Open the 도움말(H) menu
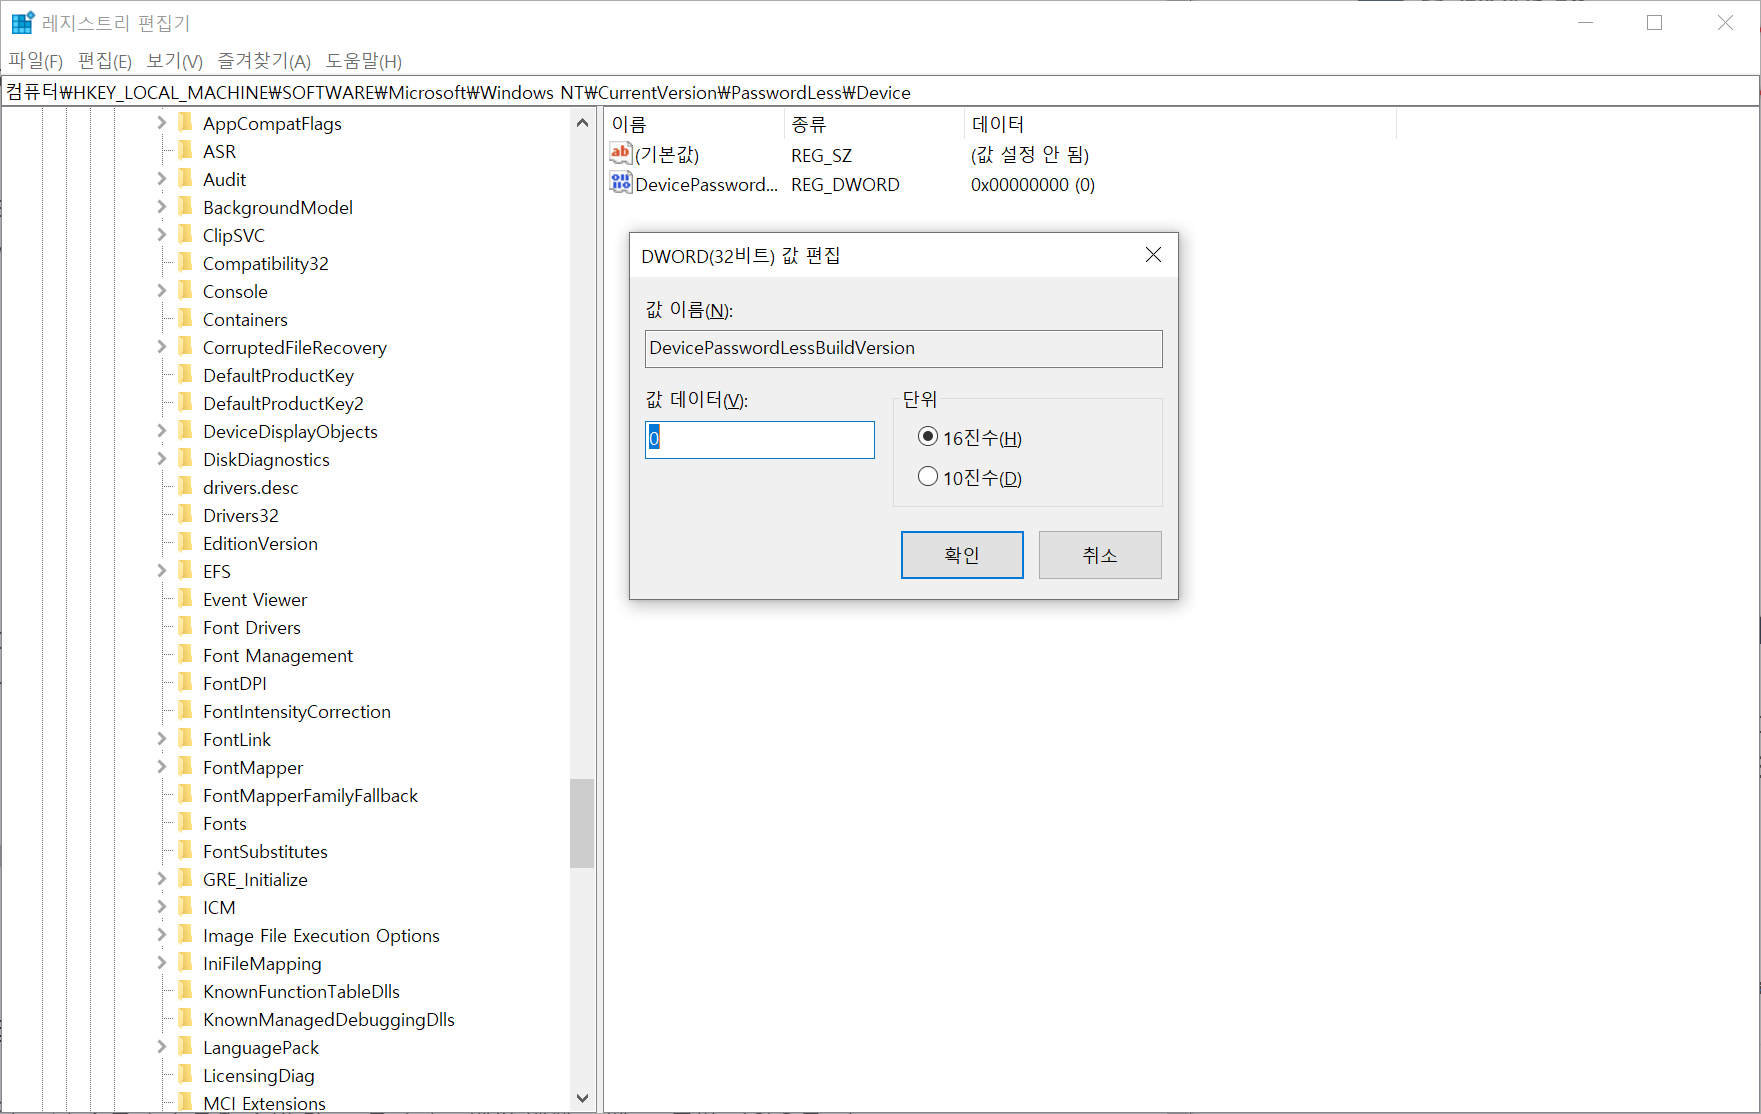1761x1114 pixels. pyautogui.click(x=364, y=61)
